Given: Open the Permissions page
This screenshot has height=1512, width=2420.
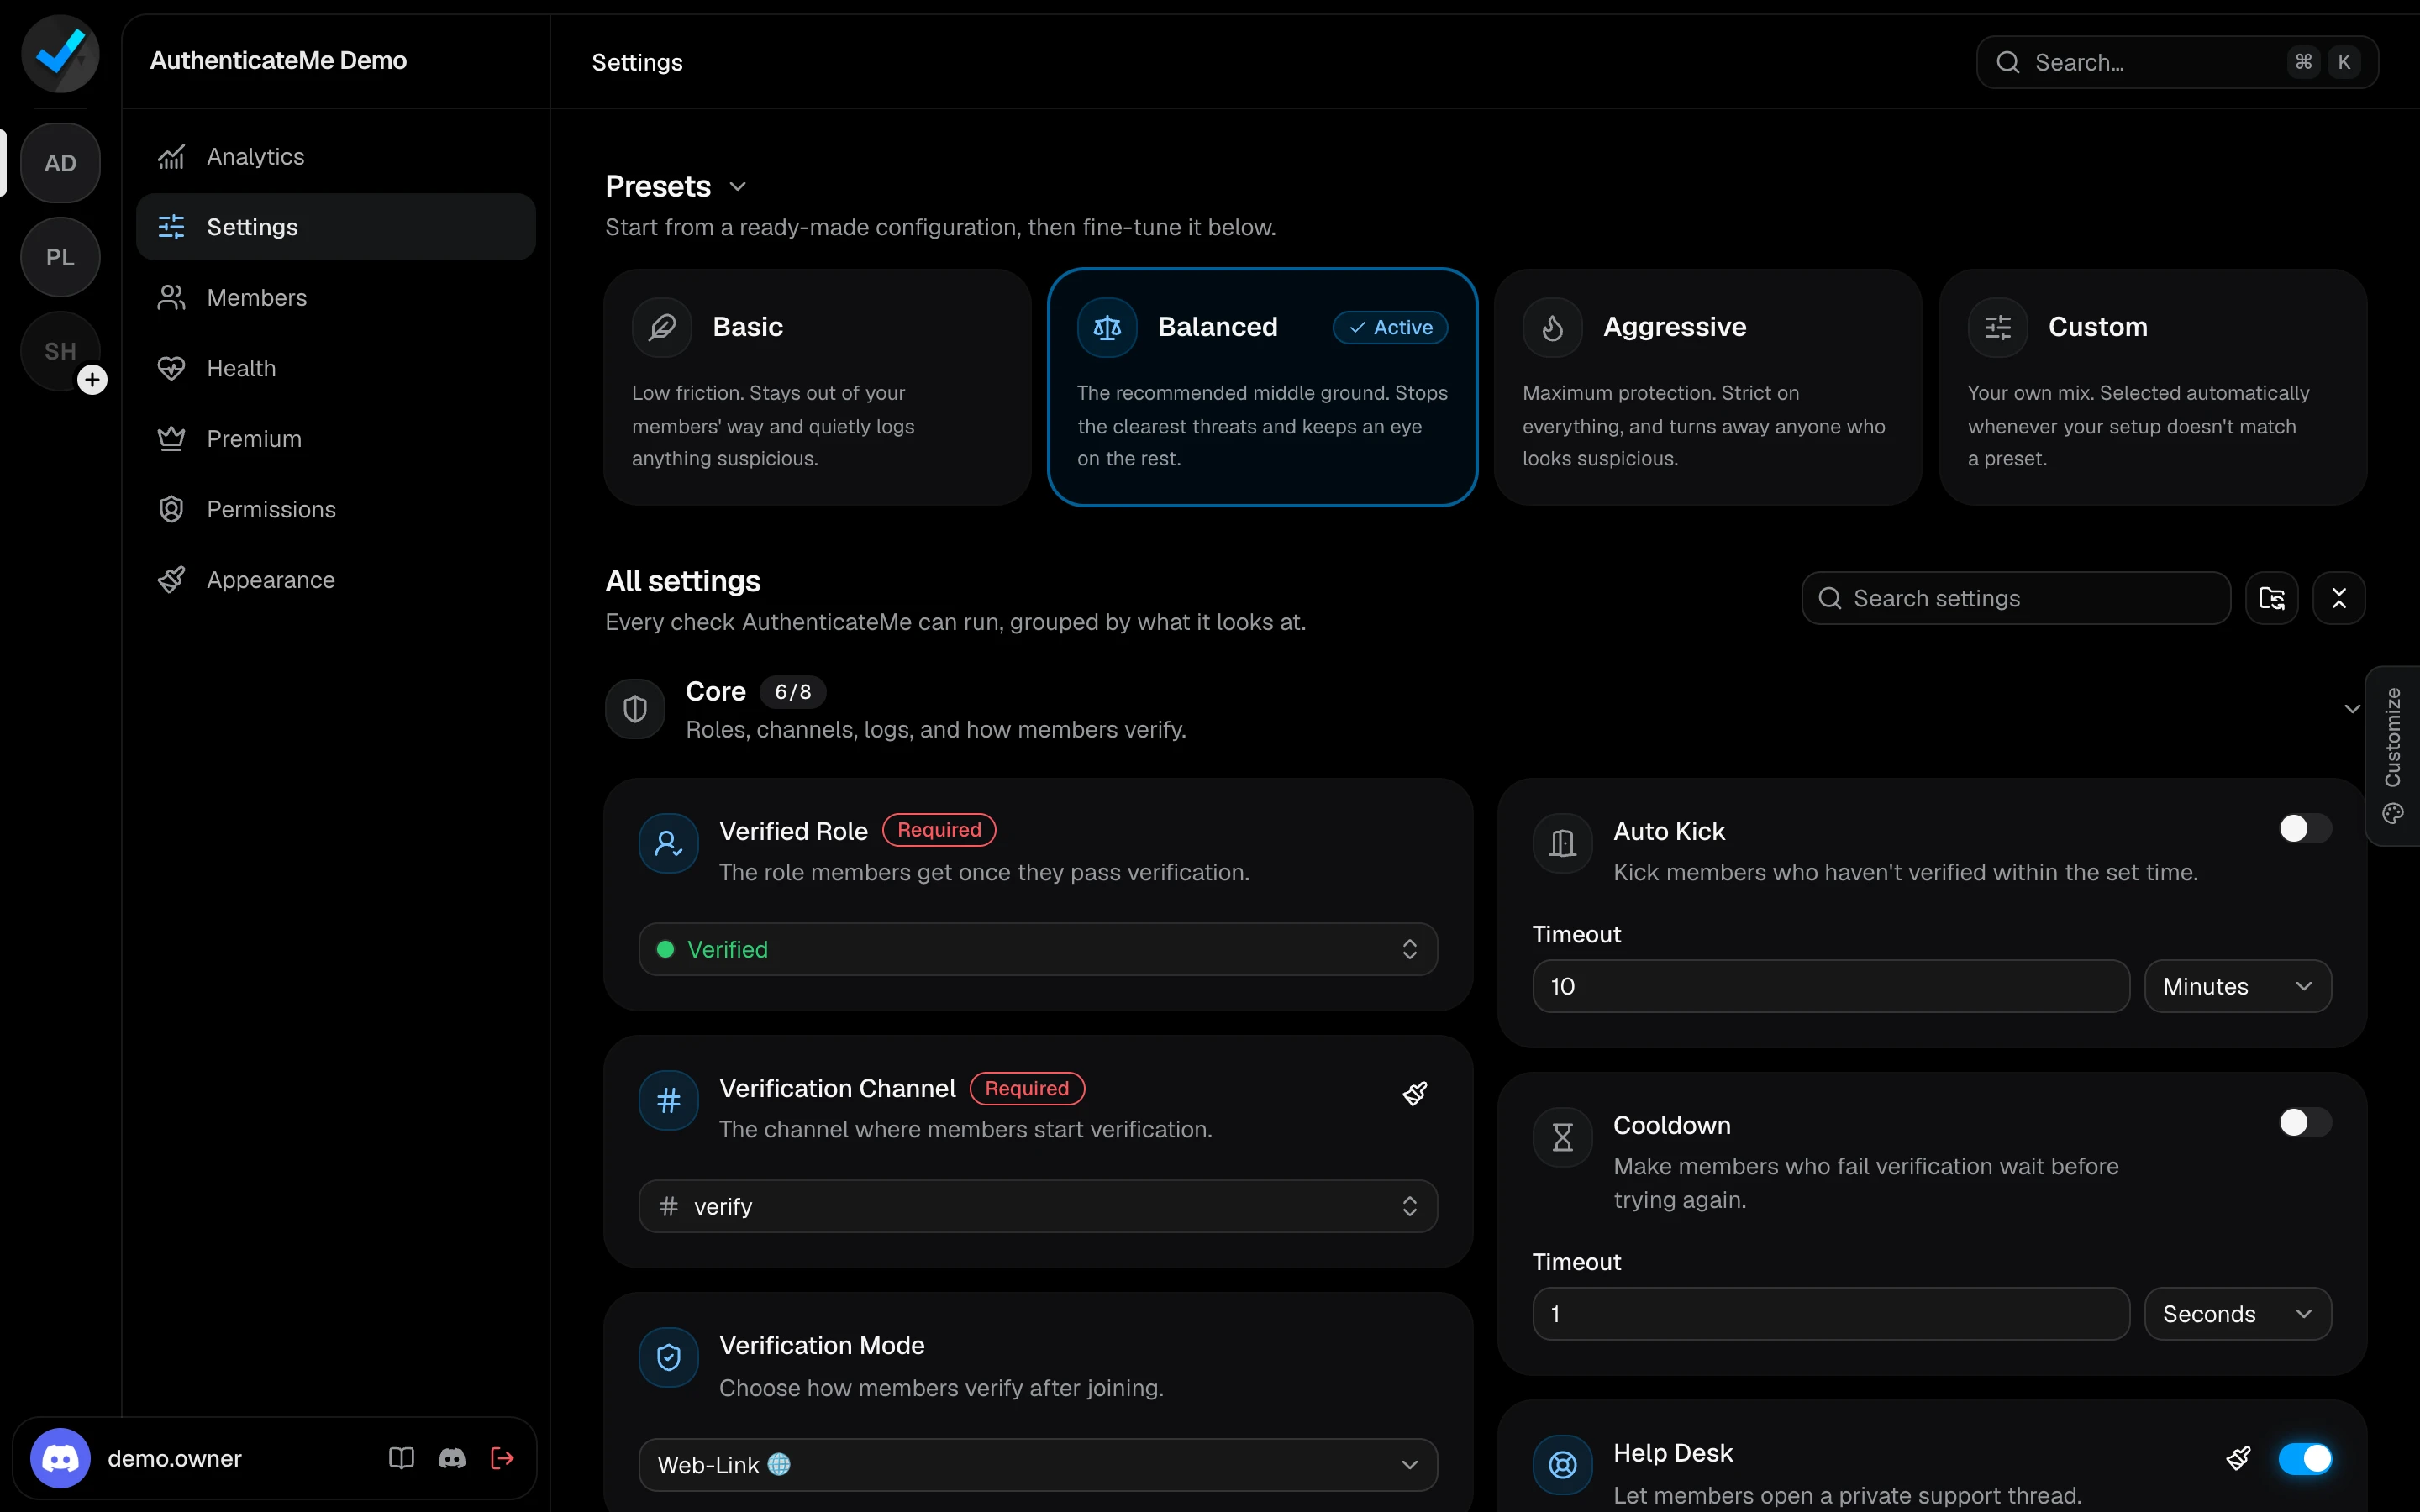Looking at the screenshot, I should tap(335, 509).
